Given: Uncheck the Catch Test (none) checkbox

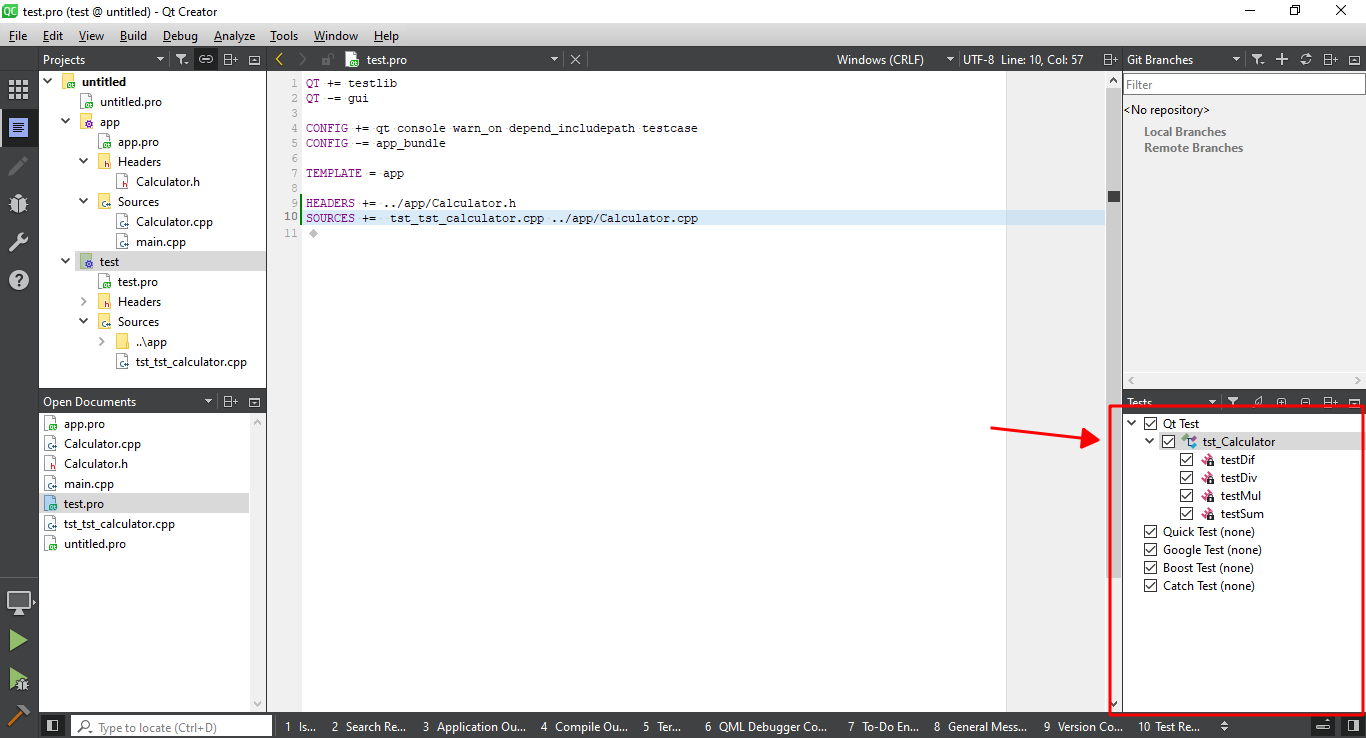Looking at the screenshot, I should point(1150,586).
